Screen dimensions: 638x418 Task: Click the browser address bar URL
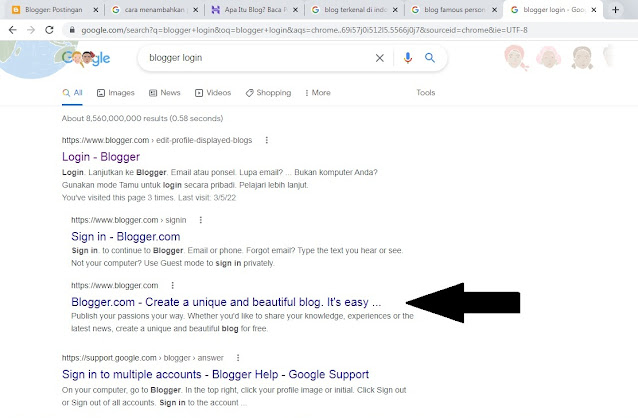[x=304, y=30]
